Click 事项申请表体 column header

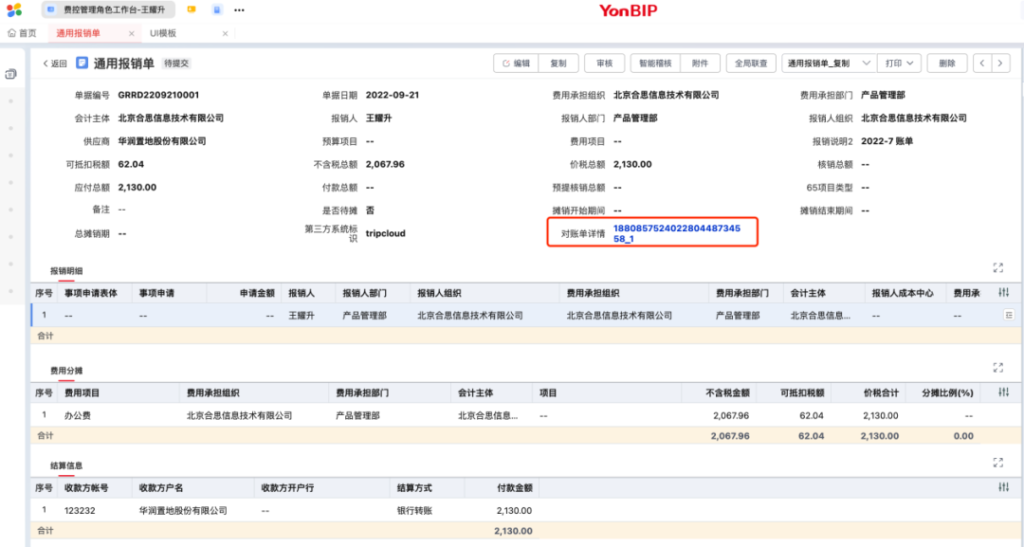pos(91,294)
